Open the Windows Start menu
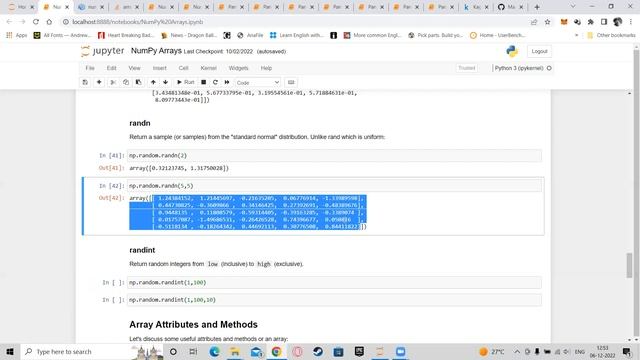Viewport: 640px width, 360px height. tap(10, 351)
